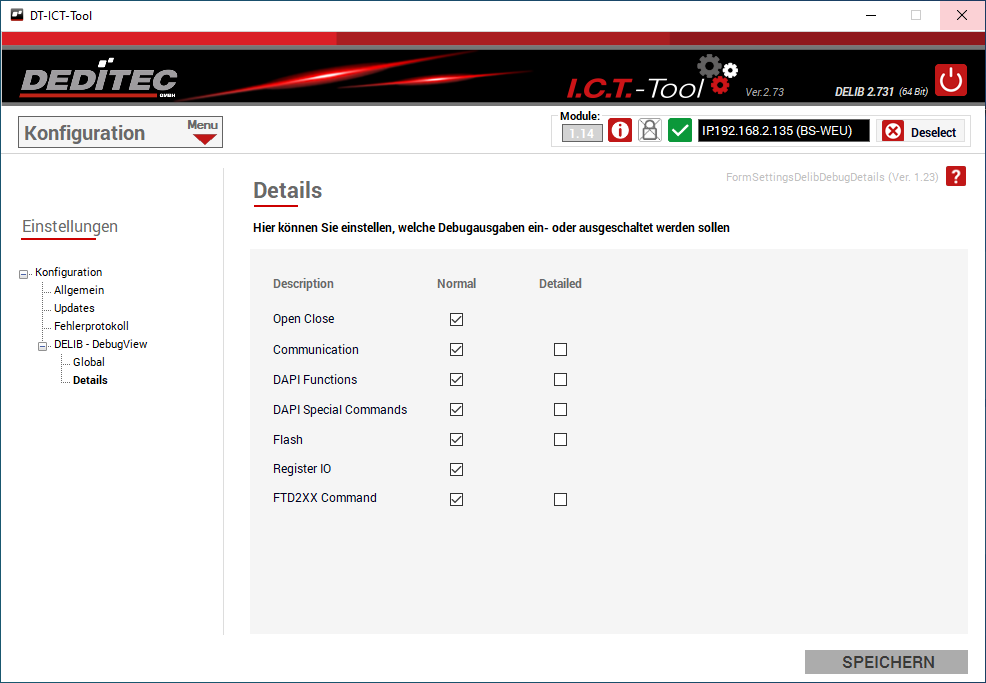Click the red module info icon
Viewport: 986px width, 683px height.
point(620,131)
